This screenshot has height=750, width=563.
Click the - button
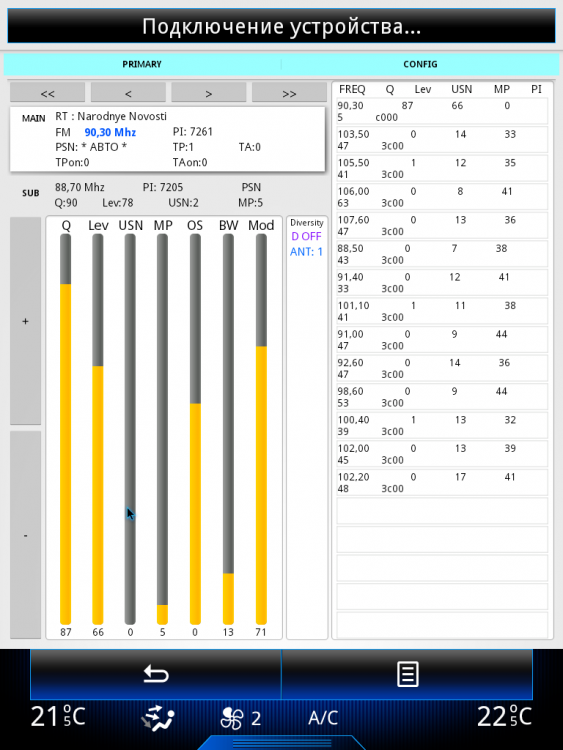[x=25, y=535]
